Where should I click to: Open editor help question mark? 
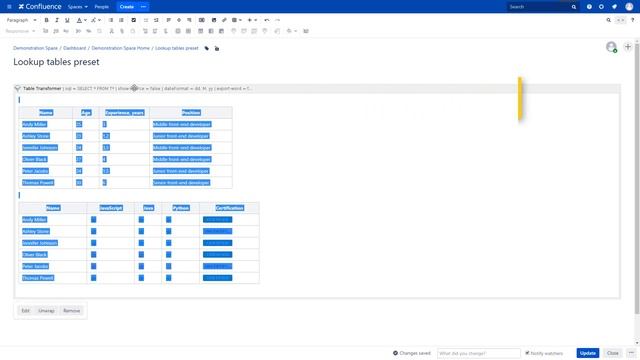(633, 20)
